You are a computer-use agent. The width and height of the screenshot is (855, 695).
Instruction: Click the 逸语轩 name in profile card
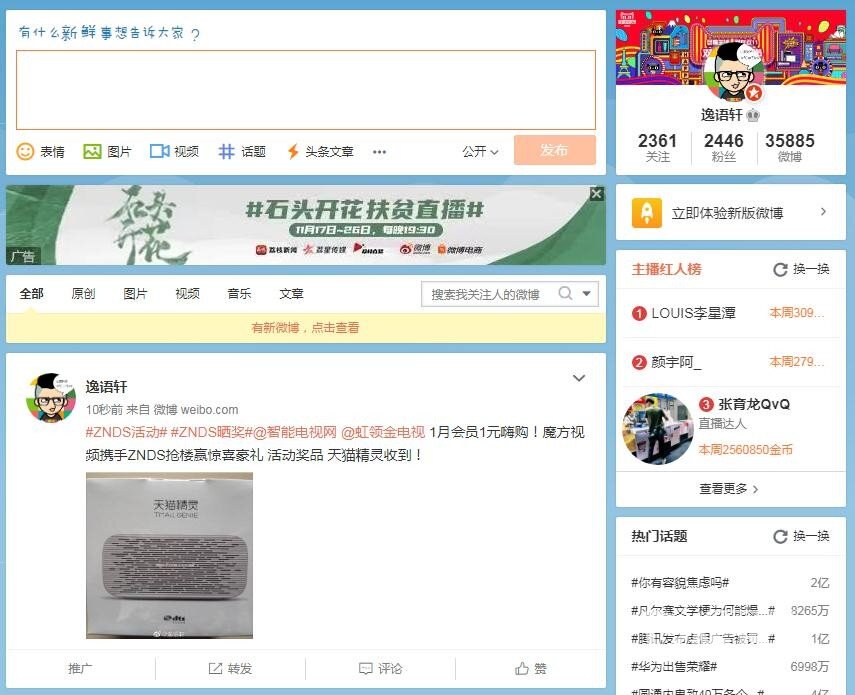coord(721,115)
